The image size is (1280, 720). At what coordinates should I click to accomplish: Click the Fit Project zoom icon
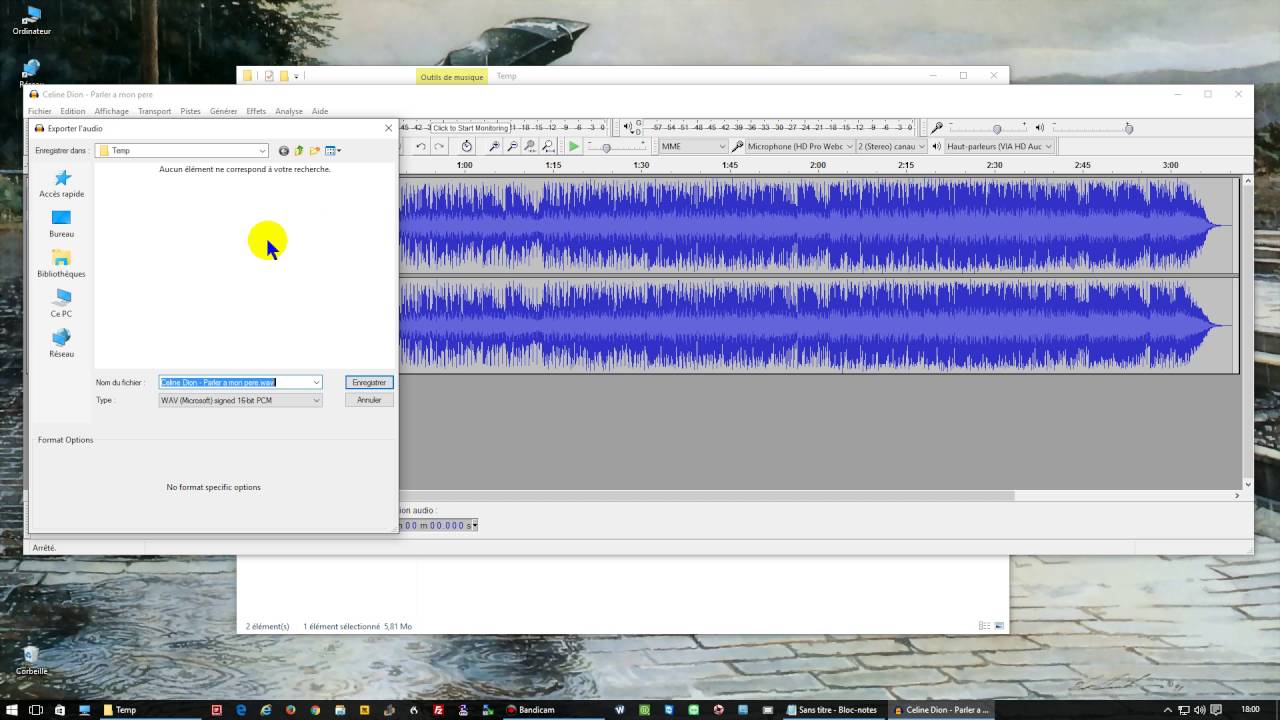[548, 146]
